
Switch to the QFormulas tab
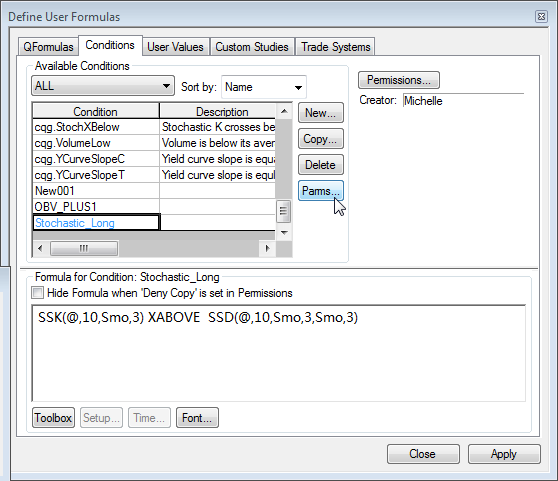[x=48, y=47]
